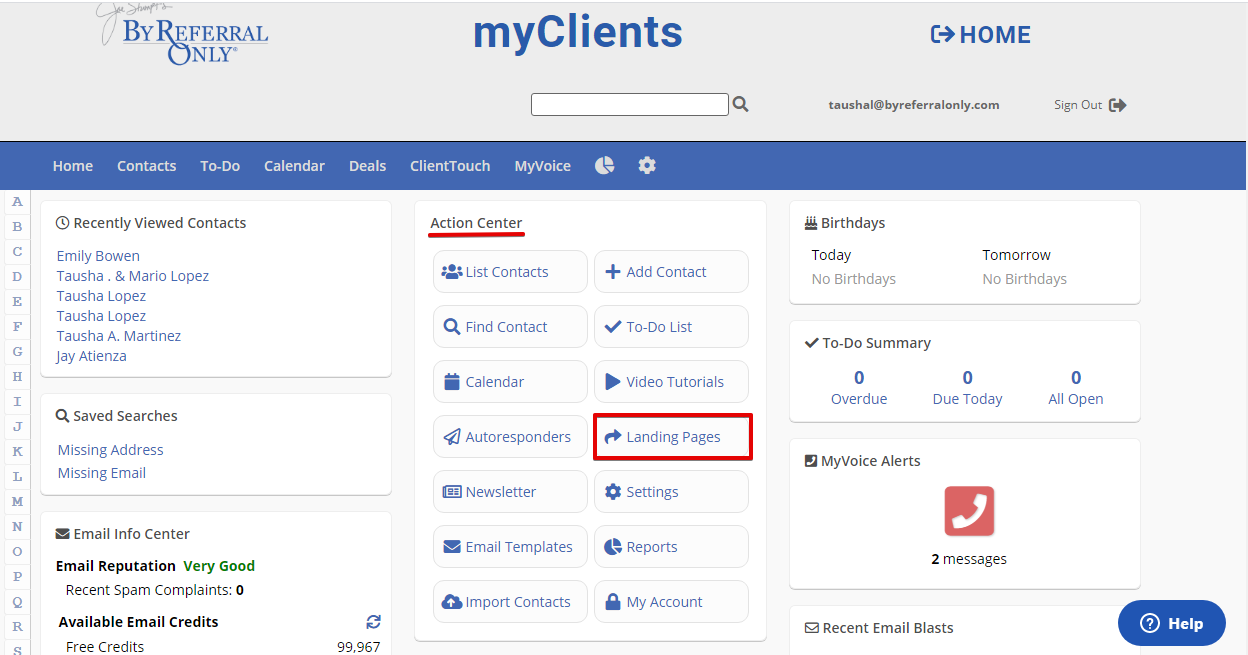Screen dimensions: 1248x655
Task: Click the Very Good email reputation text
Action: coord(219,566)
